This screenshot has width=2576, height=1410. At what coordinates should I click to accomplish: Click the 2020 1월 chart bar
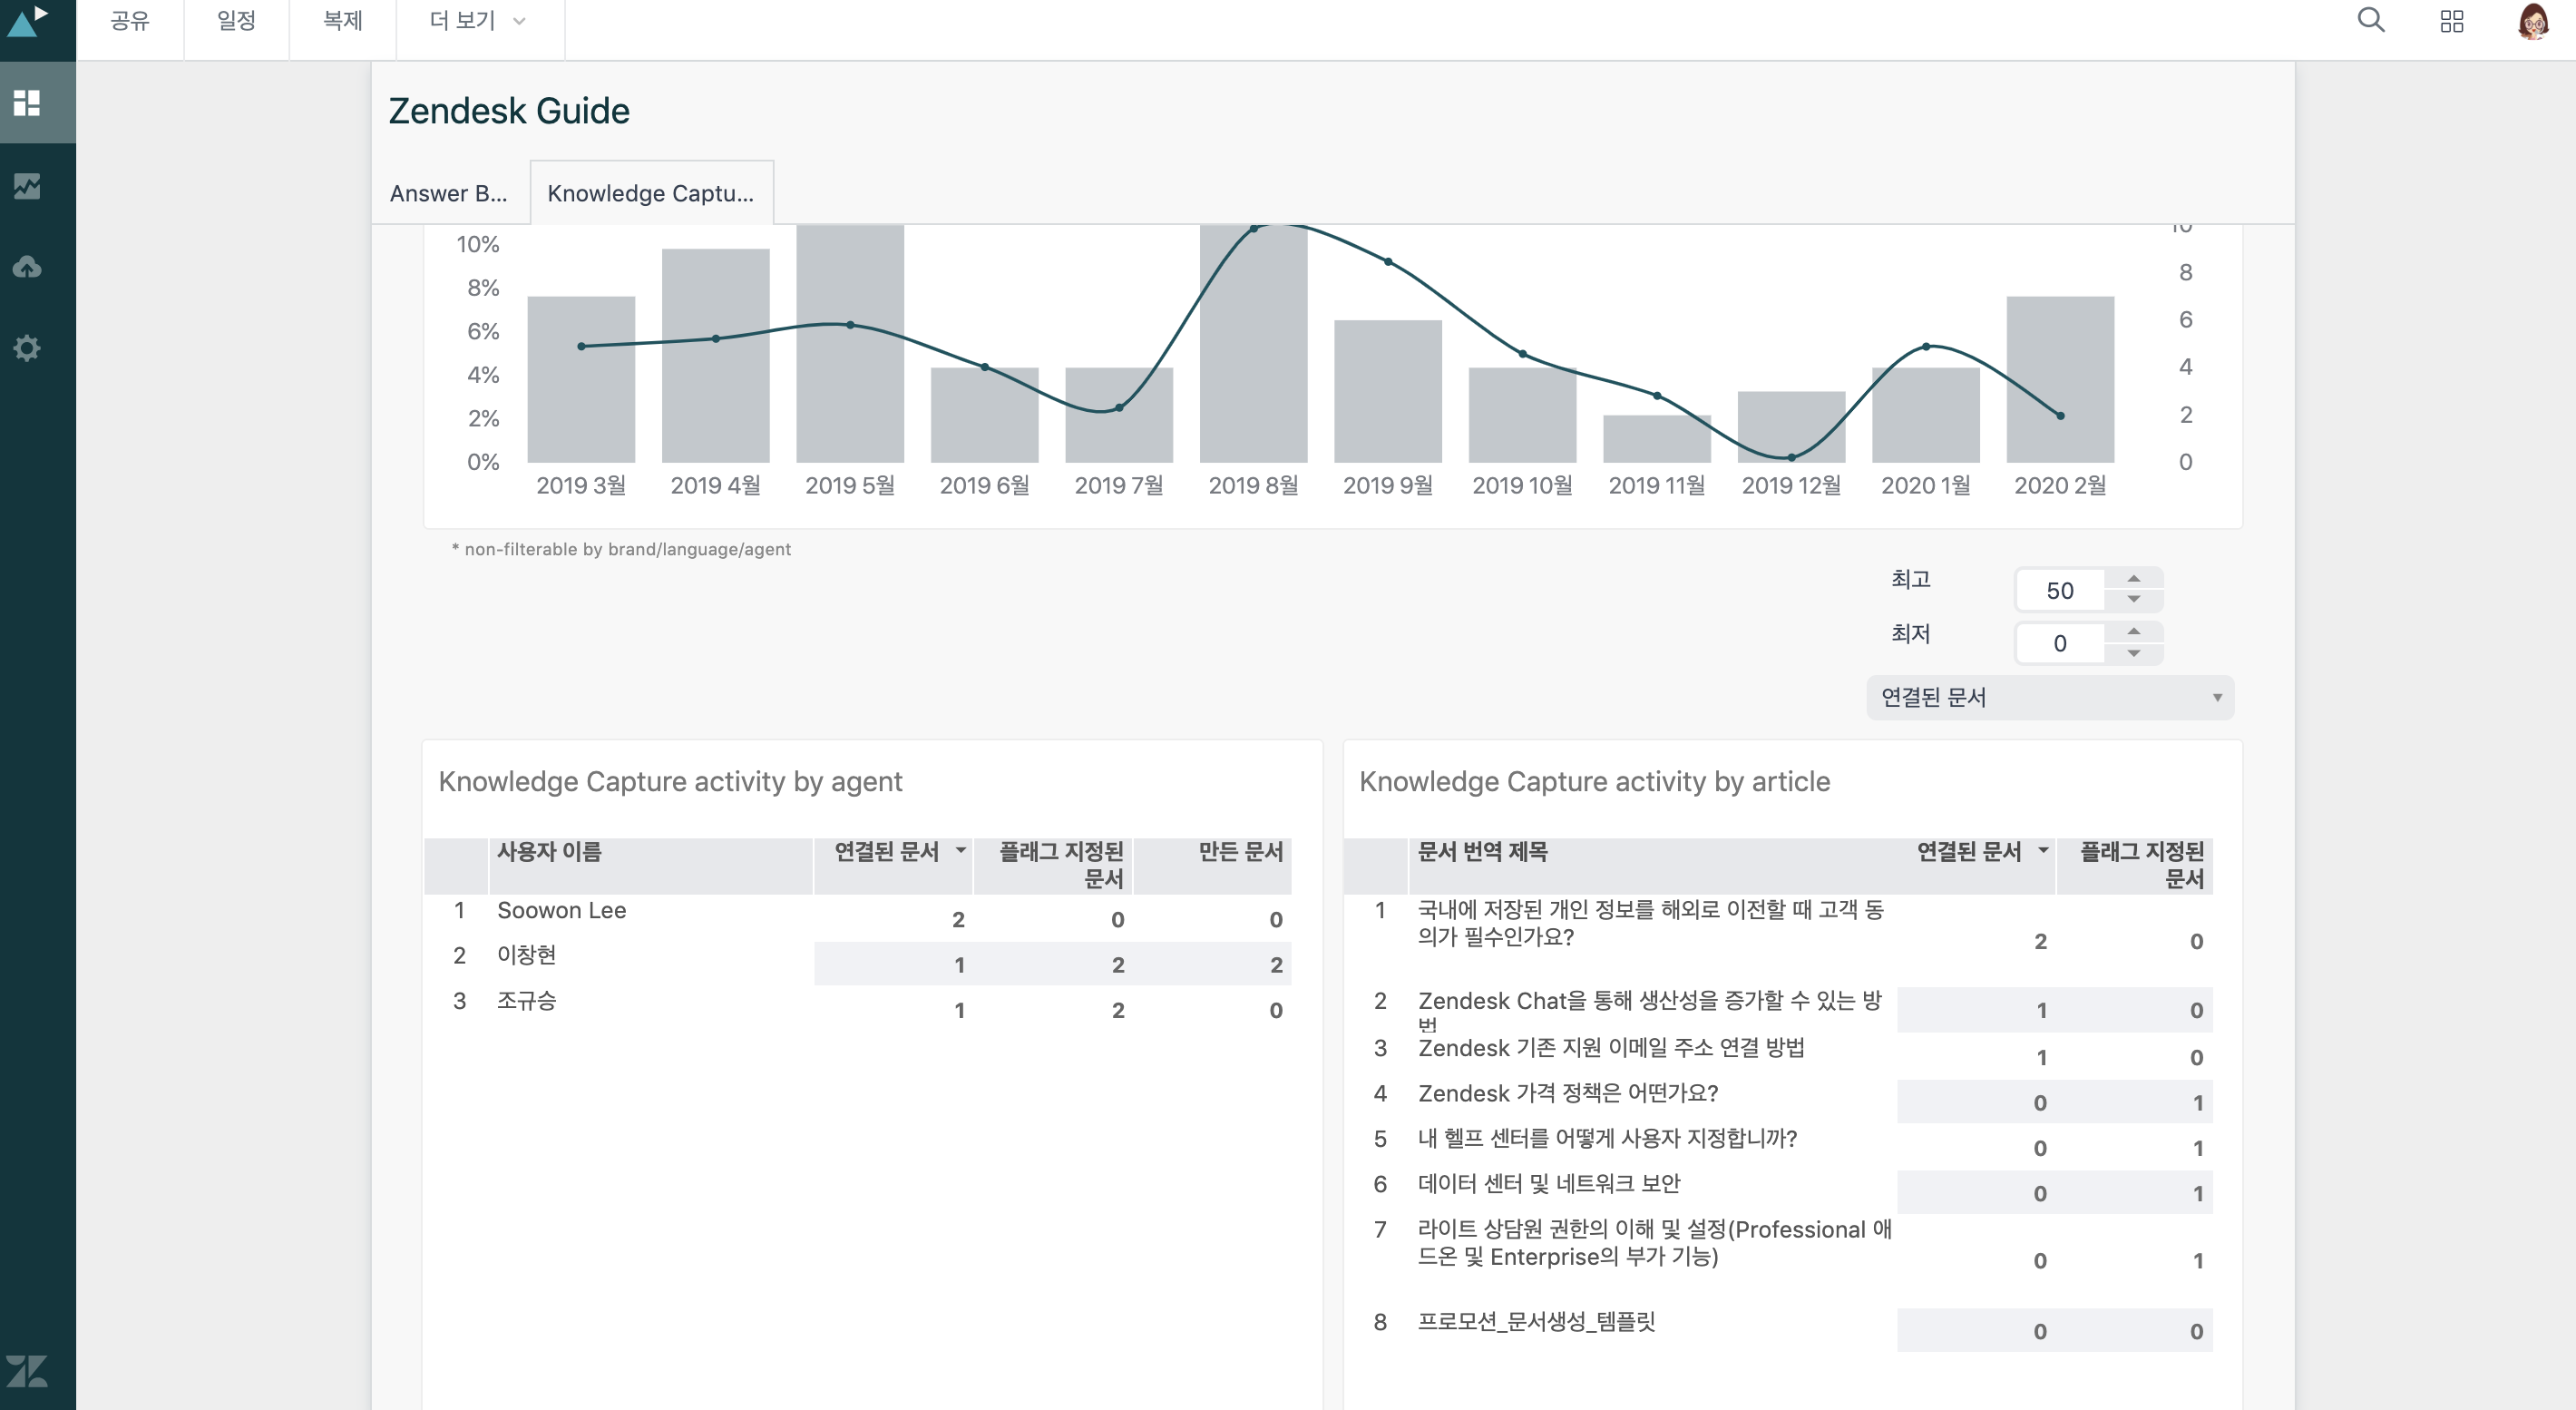click(x=1926, y=415)
